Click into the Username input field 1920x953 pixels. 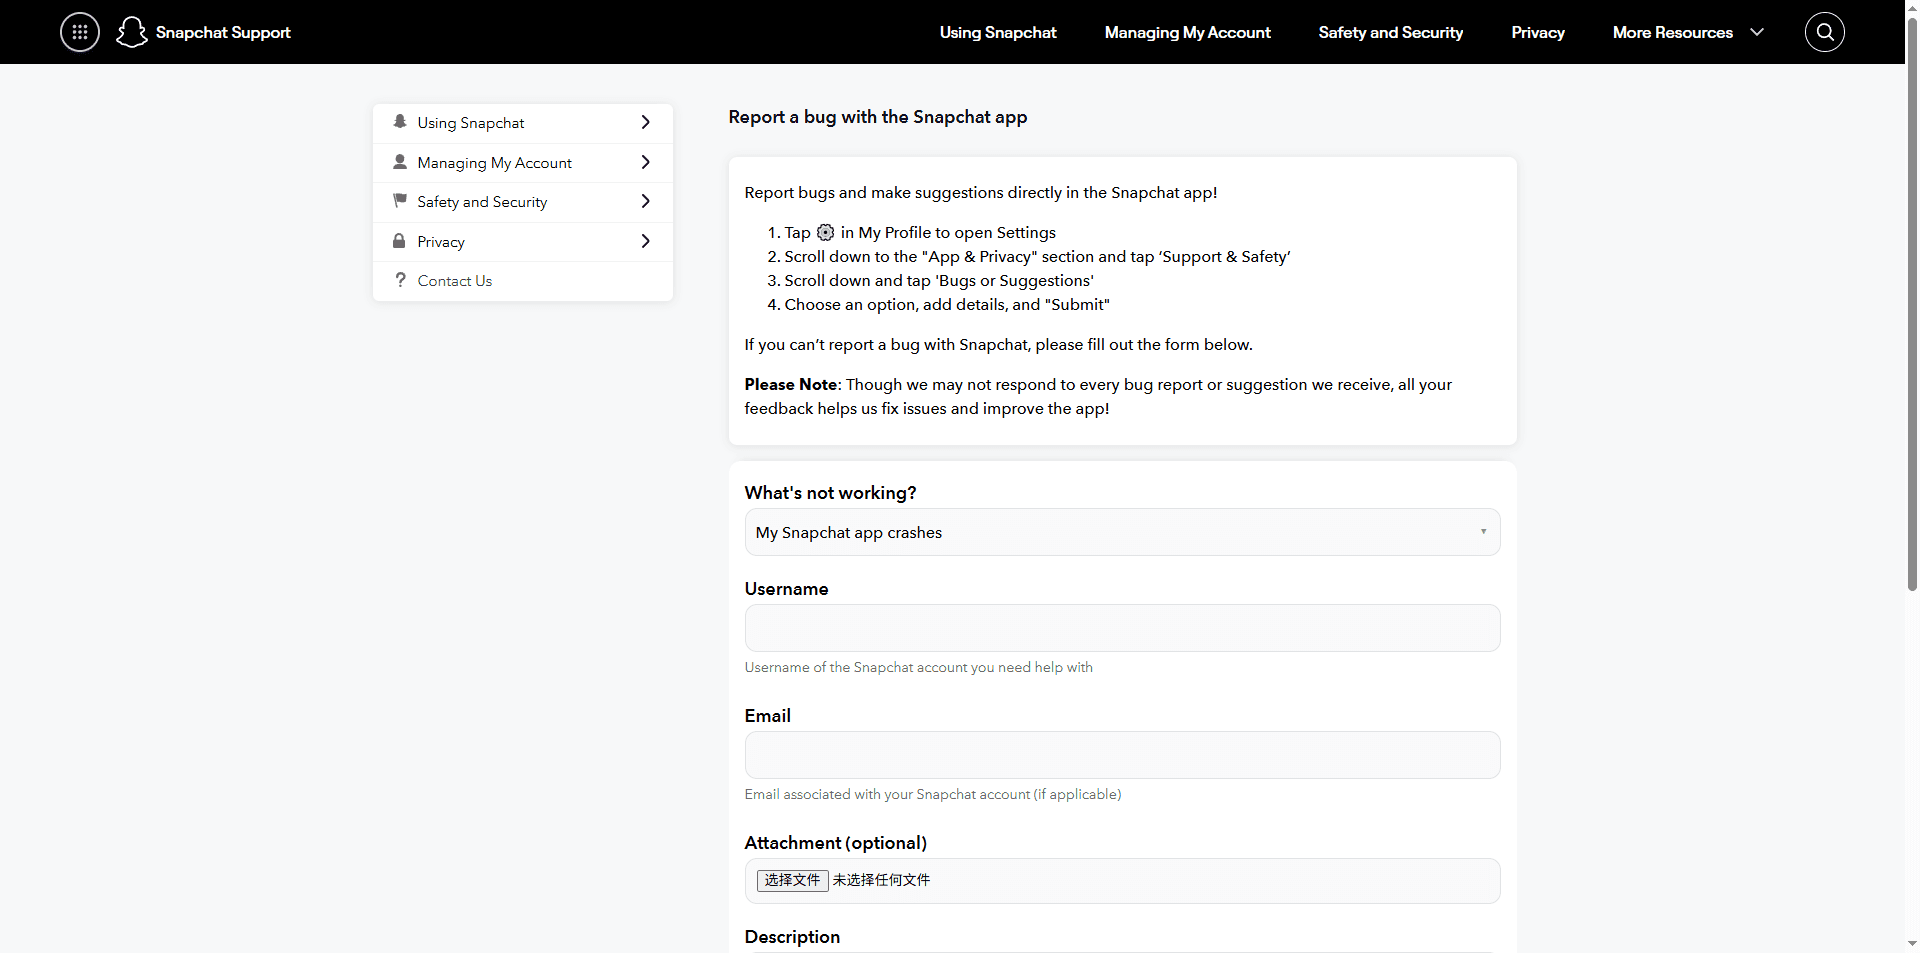tap(1121, 628)
